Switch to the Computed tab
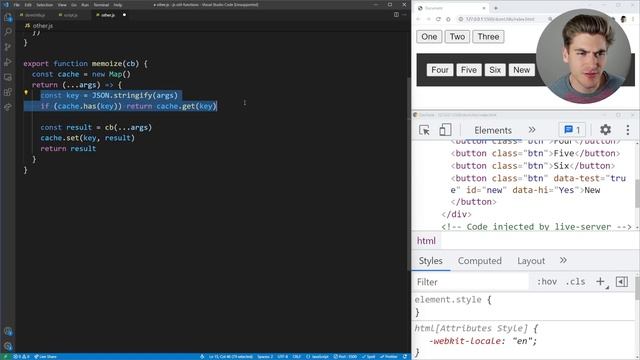640x360 pixels. click(x=480, y=261)
